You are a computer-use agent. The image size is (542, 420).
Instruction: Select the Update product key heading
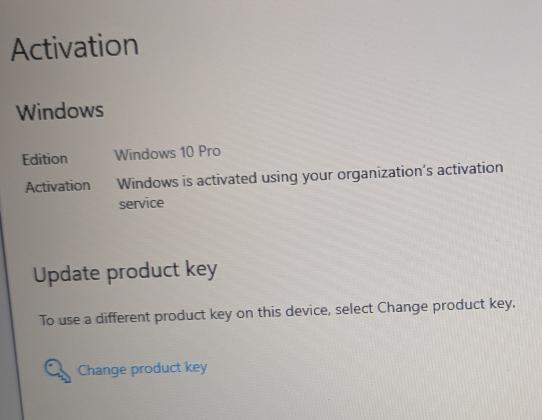(x=125, y=272)
